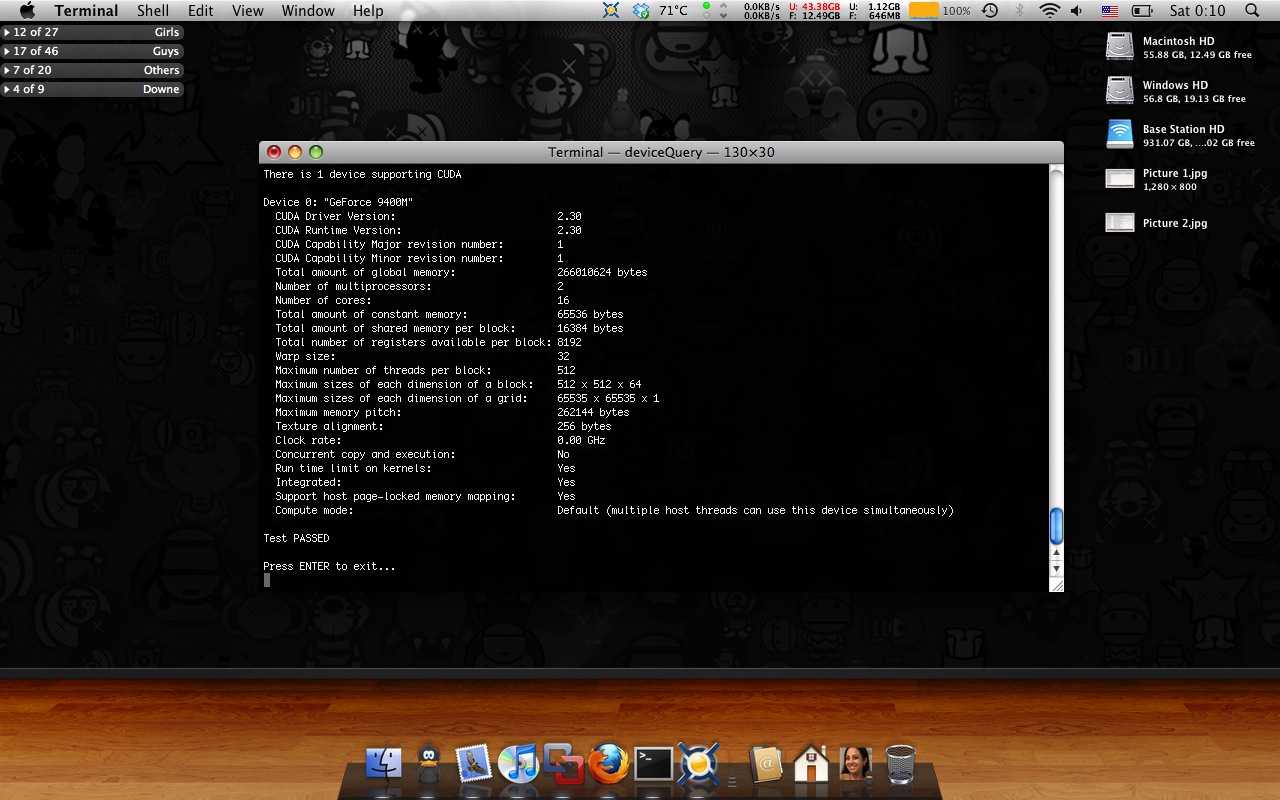The height and width of the screenshot is (800, 1280).
Task: Open Spotlight search magnifier
Action: [1252, 11]
